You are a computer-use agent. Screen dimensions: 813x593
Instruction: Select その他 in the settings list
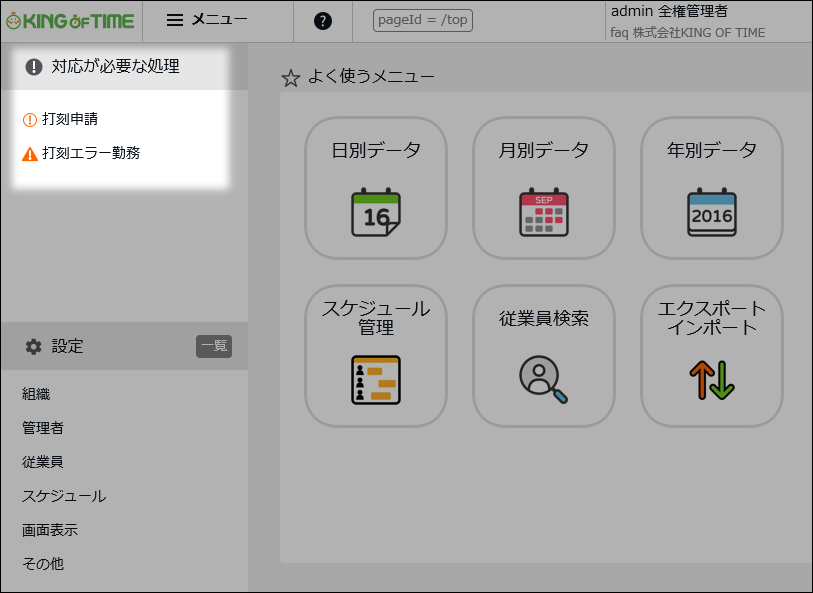(x=43, y=563)
